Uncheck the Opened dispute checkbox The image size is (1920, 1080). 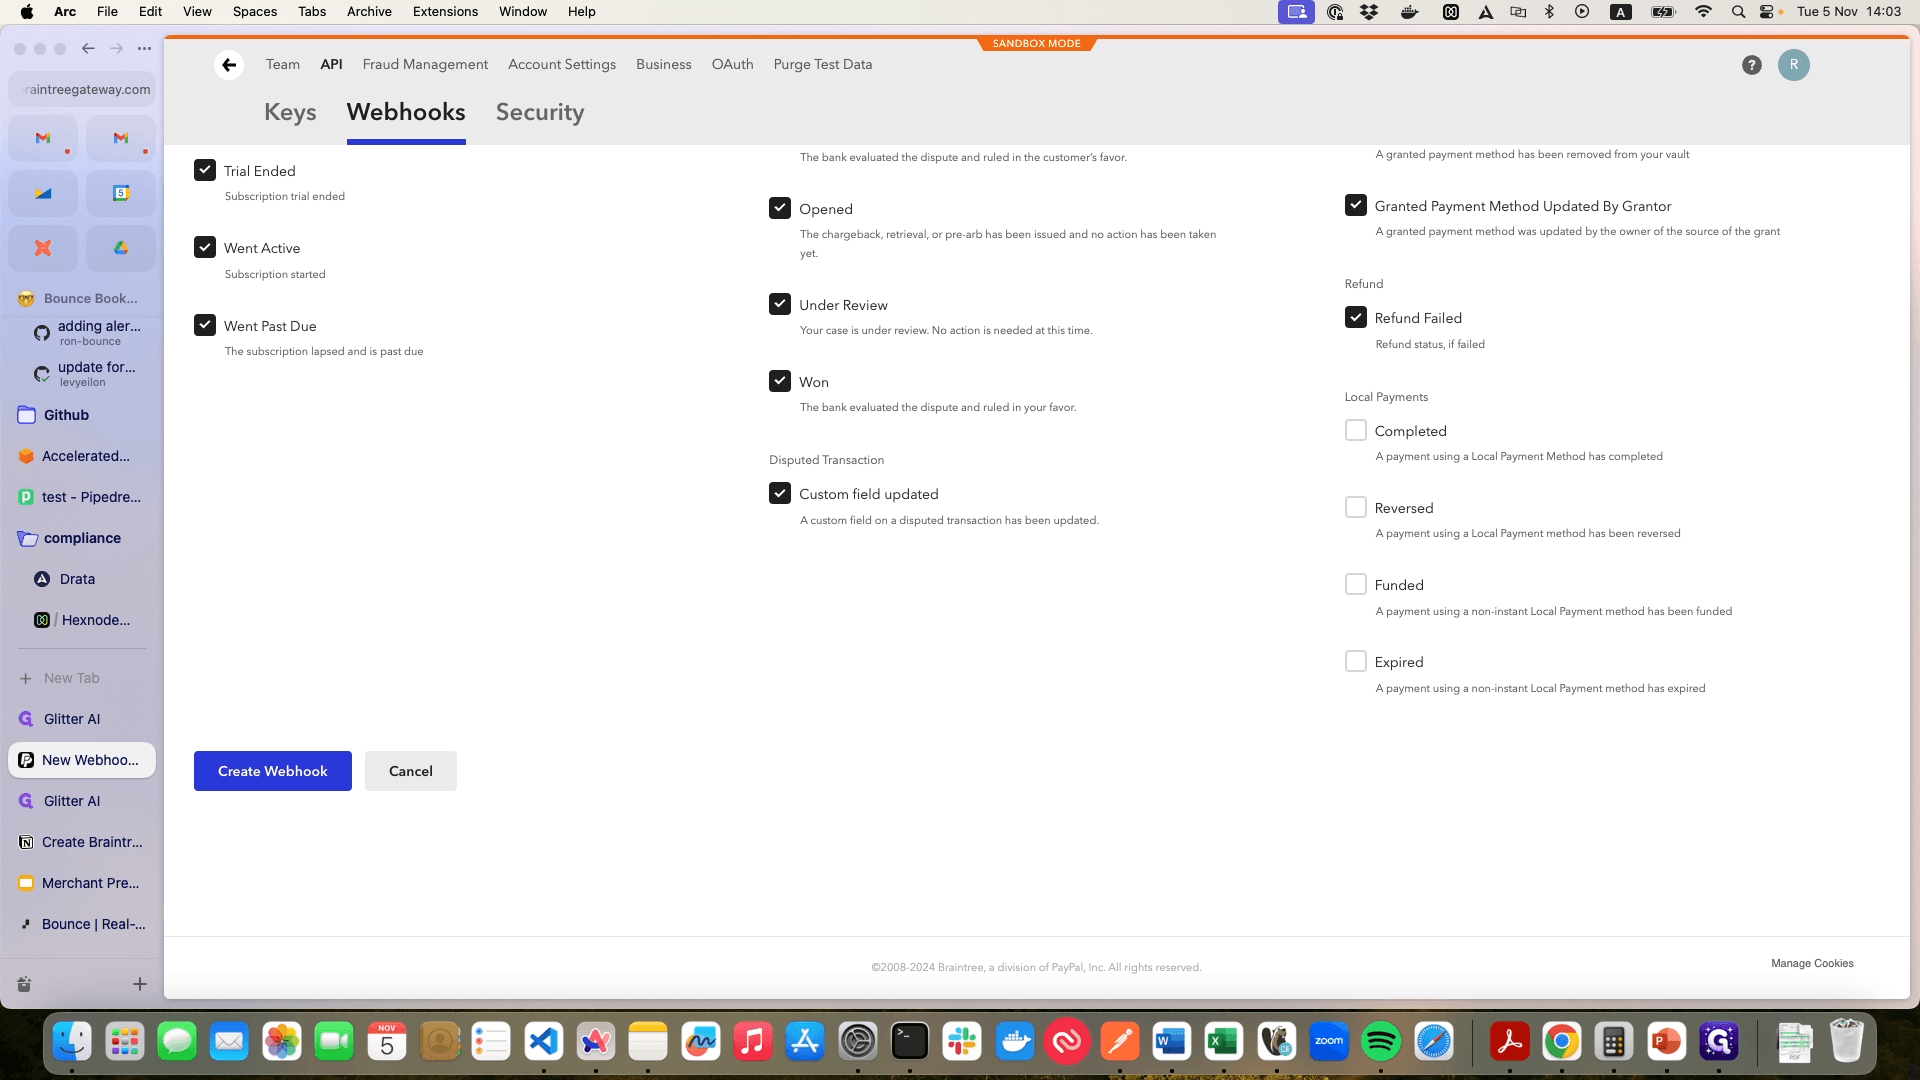(x=780, y=208)
